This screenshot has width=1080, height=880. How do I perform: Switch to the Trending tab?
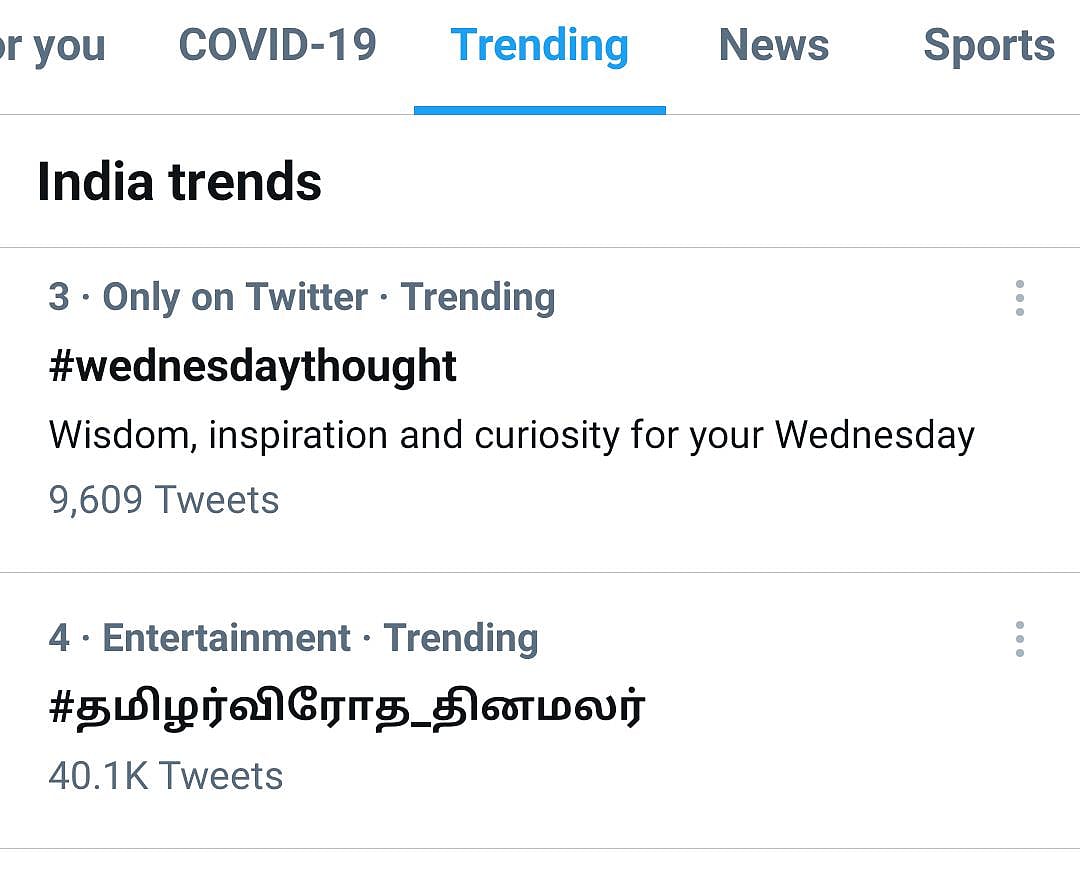(540, 45)
